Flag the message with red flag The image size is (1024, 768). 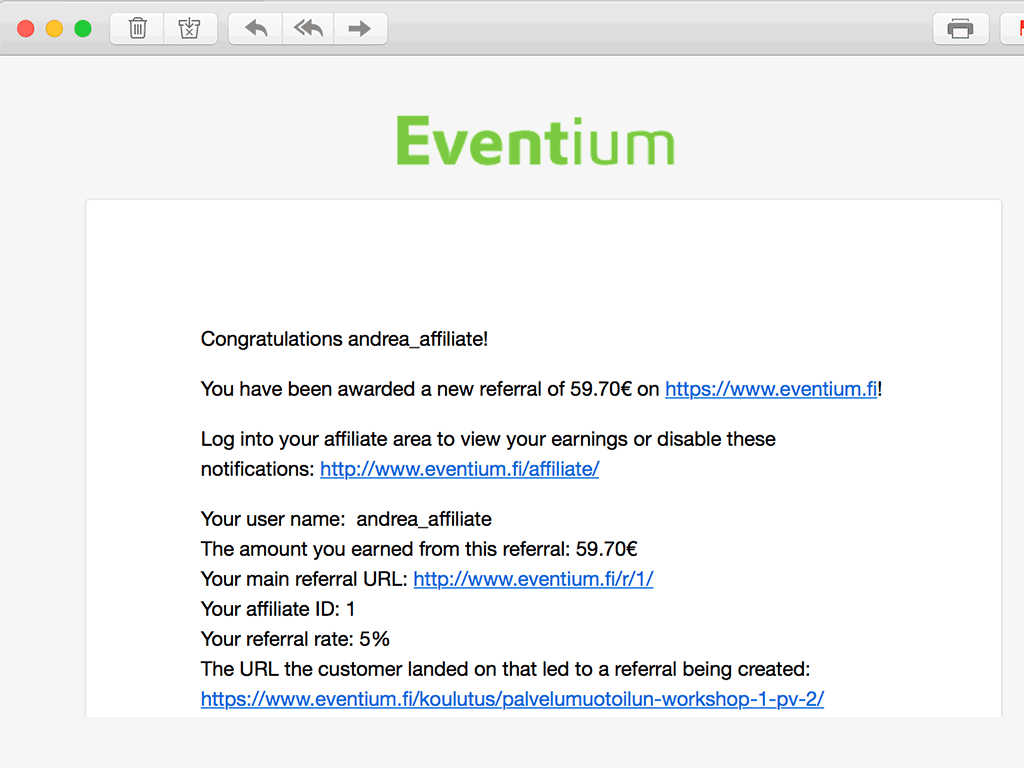coord(1014,29)
